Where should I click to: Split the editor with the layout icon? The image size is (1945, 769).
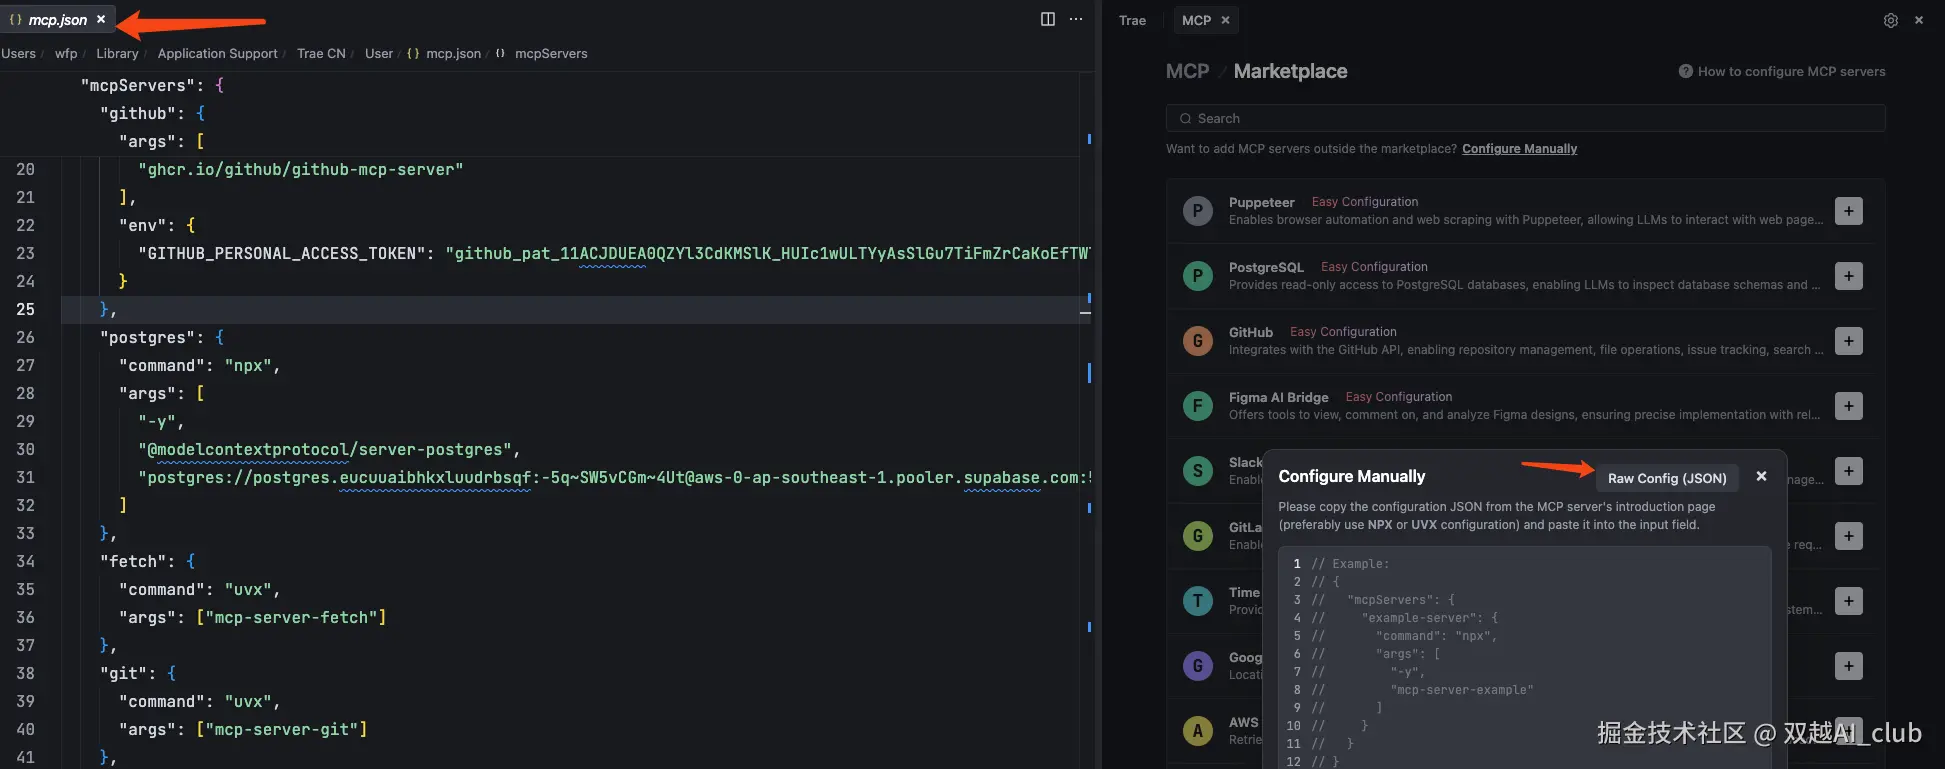click(x=1047, y=19)
